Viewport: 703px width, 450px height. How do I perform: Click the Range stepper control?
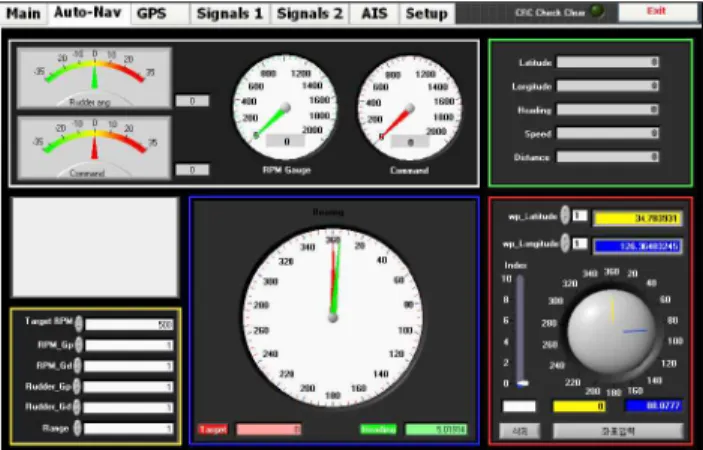[77, 428]
